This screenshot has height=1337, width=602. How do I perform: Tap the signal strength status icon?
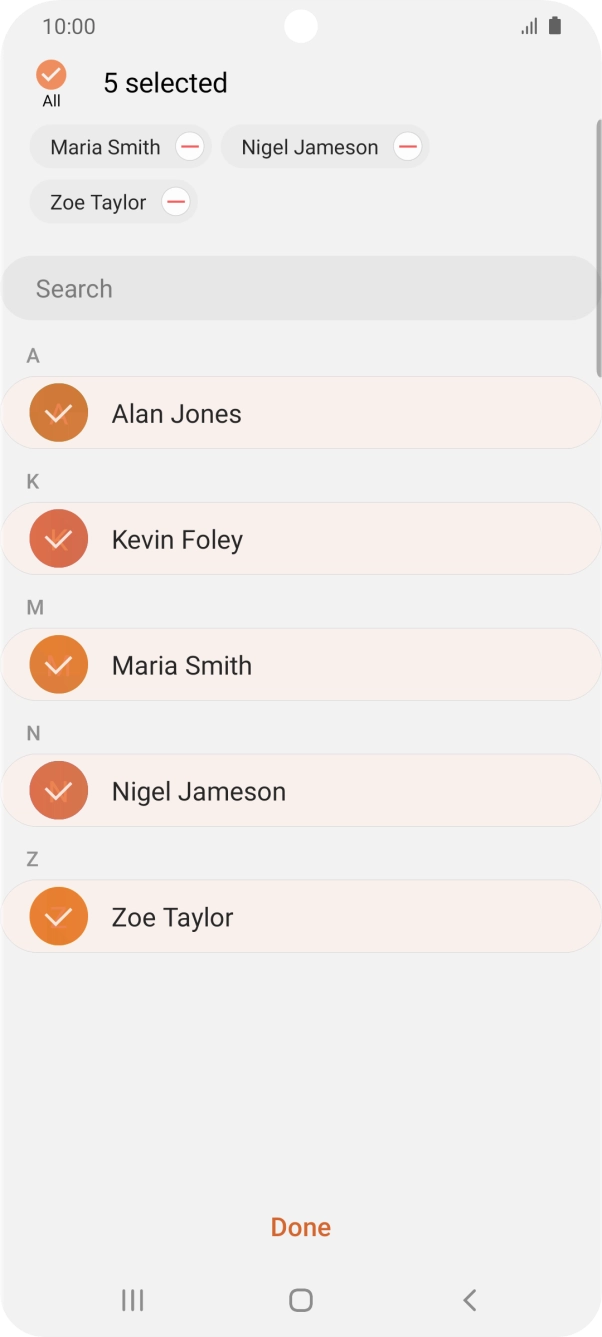coord(529,27)
